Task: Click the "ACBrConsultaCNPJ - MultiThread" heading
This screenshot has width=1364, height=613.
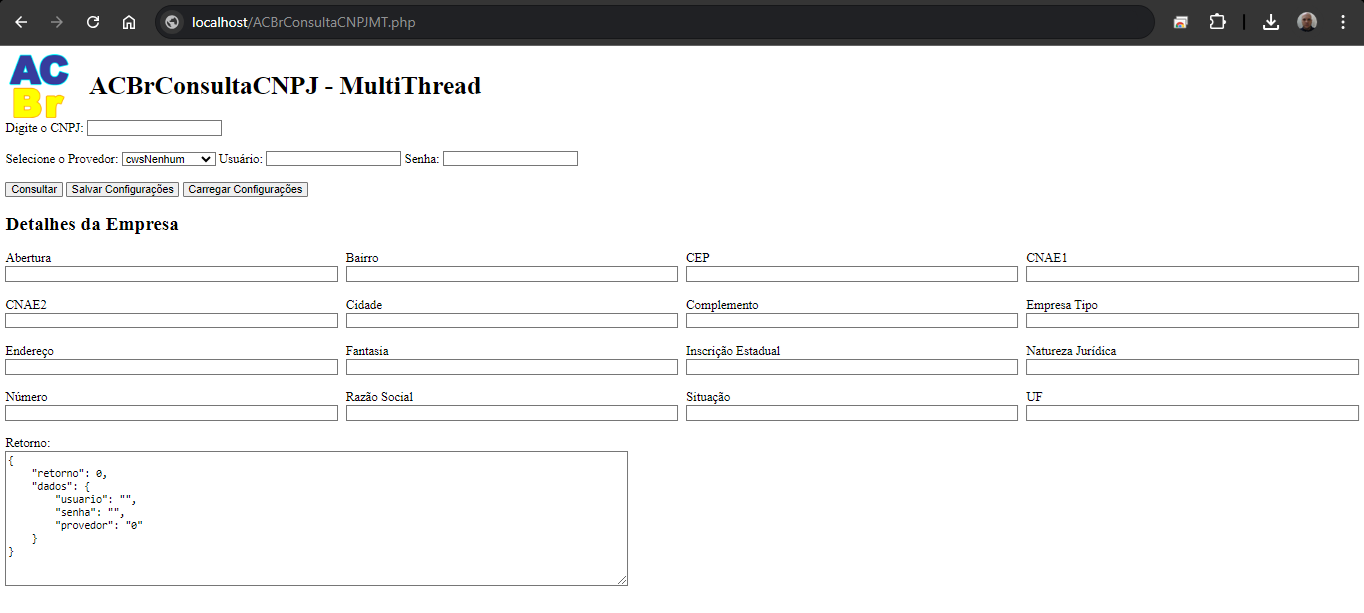Action: point(285,86)
